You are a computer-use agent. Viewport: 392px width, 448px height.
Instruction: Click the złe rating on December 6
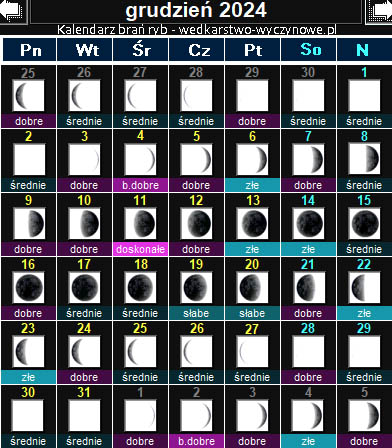click(252, 185)
